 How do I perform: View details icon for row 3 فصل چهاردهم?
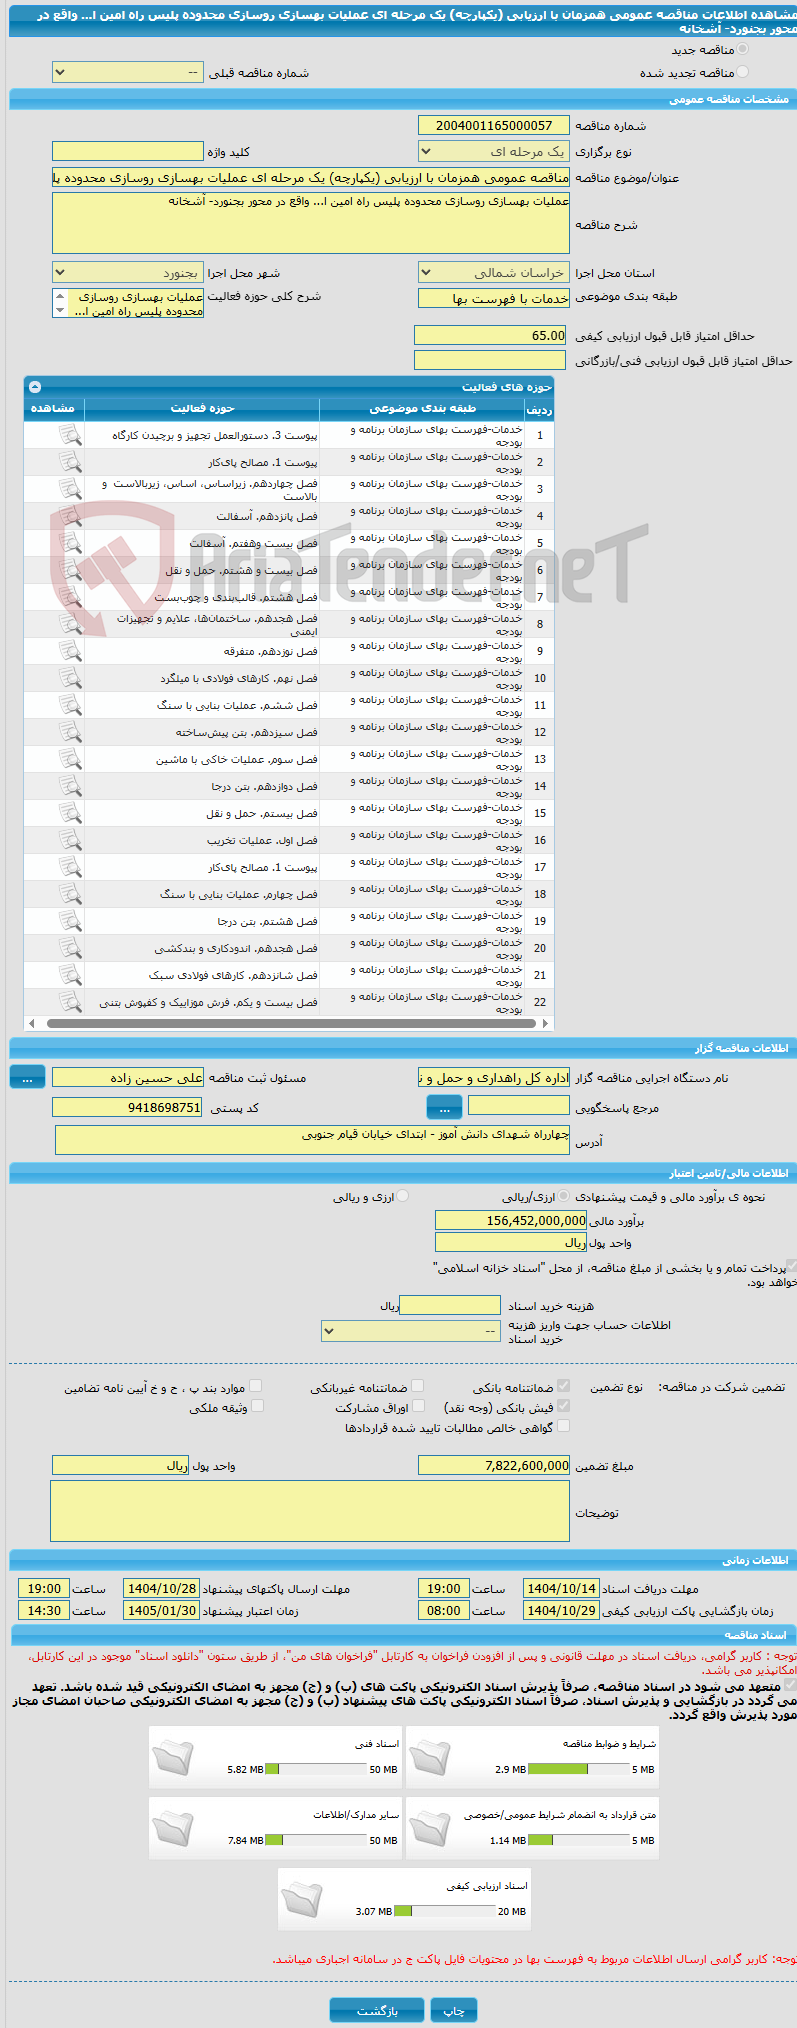point(69,489)
